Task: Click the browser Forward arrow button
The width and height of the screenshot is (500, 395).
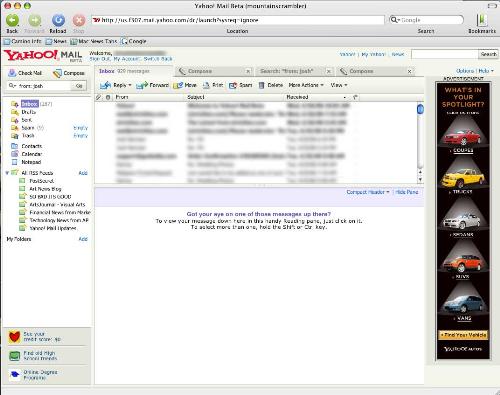Action: pyautogui.click(x=35, y=20)
